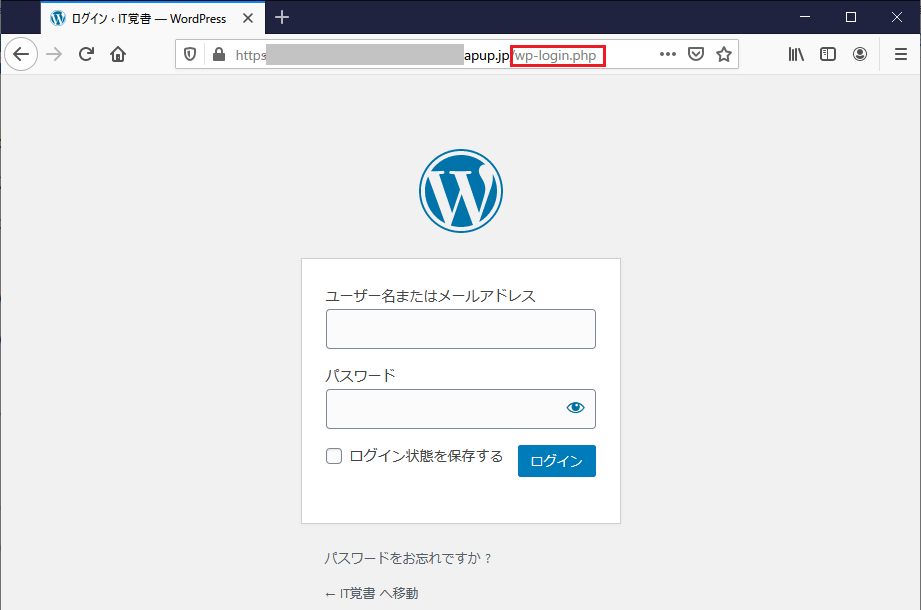Viewport: 921px width, 610px height.
Task: Select the ログイン ‹ IT覚書 WordPress tab
Action: tap(148, 18)
